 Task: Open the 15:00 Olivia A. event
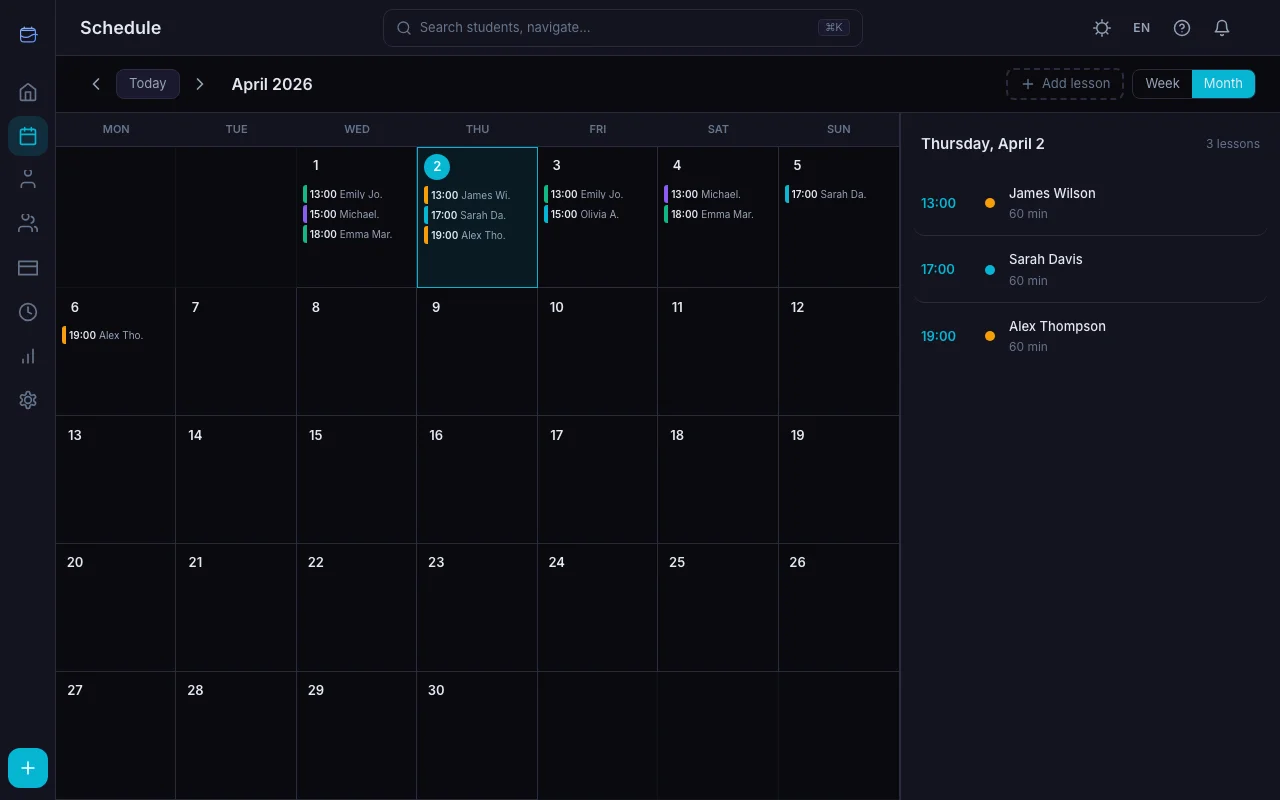coord(597,214)
